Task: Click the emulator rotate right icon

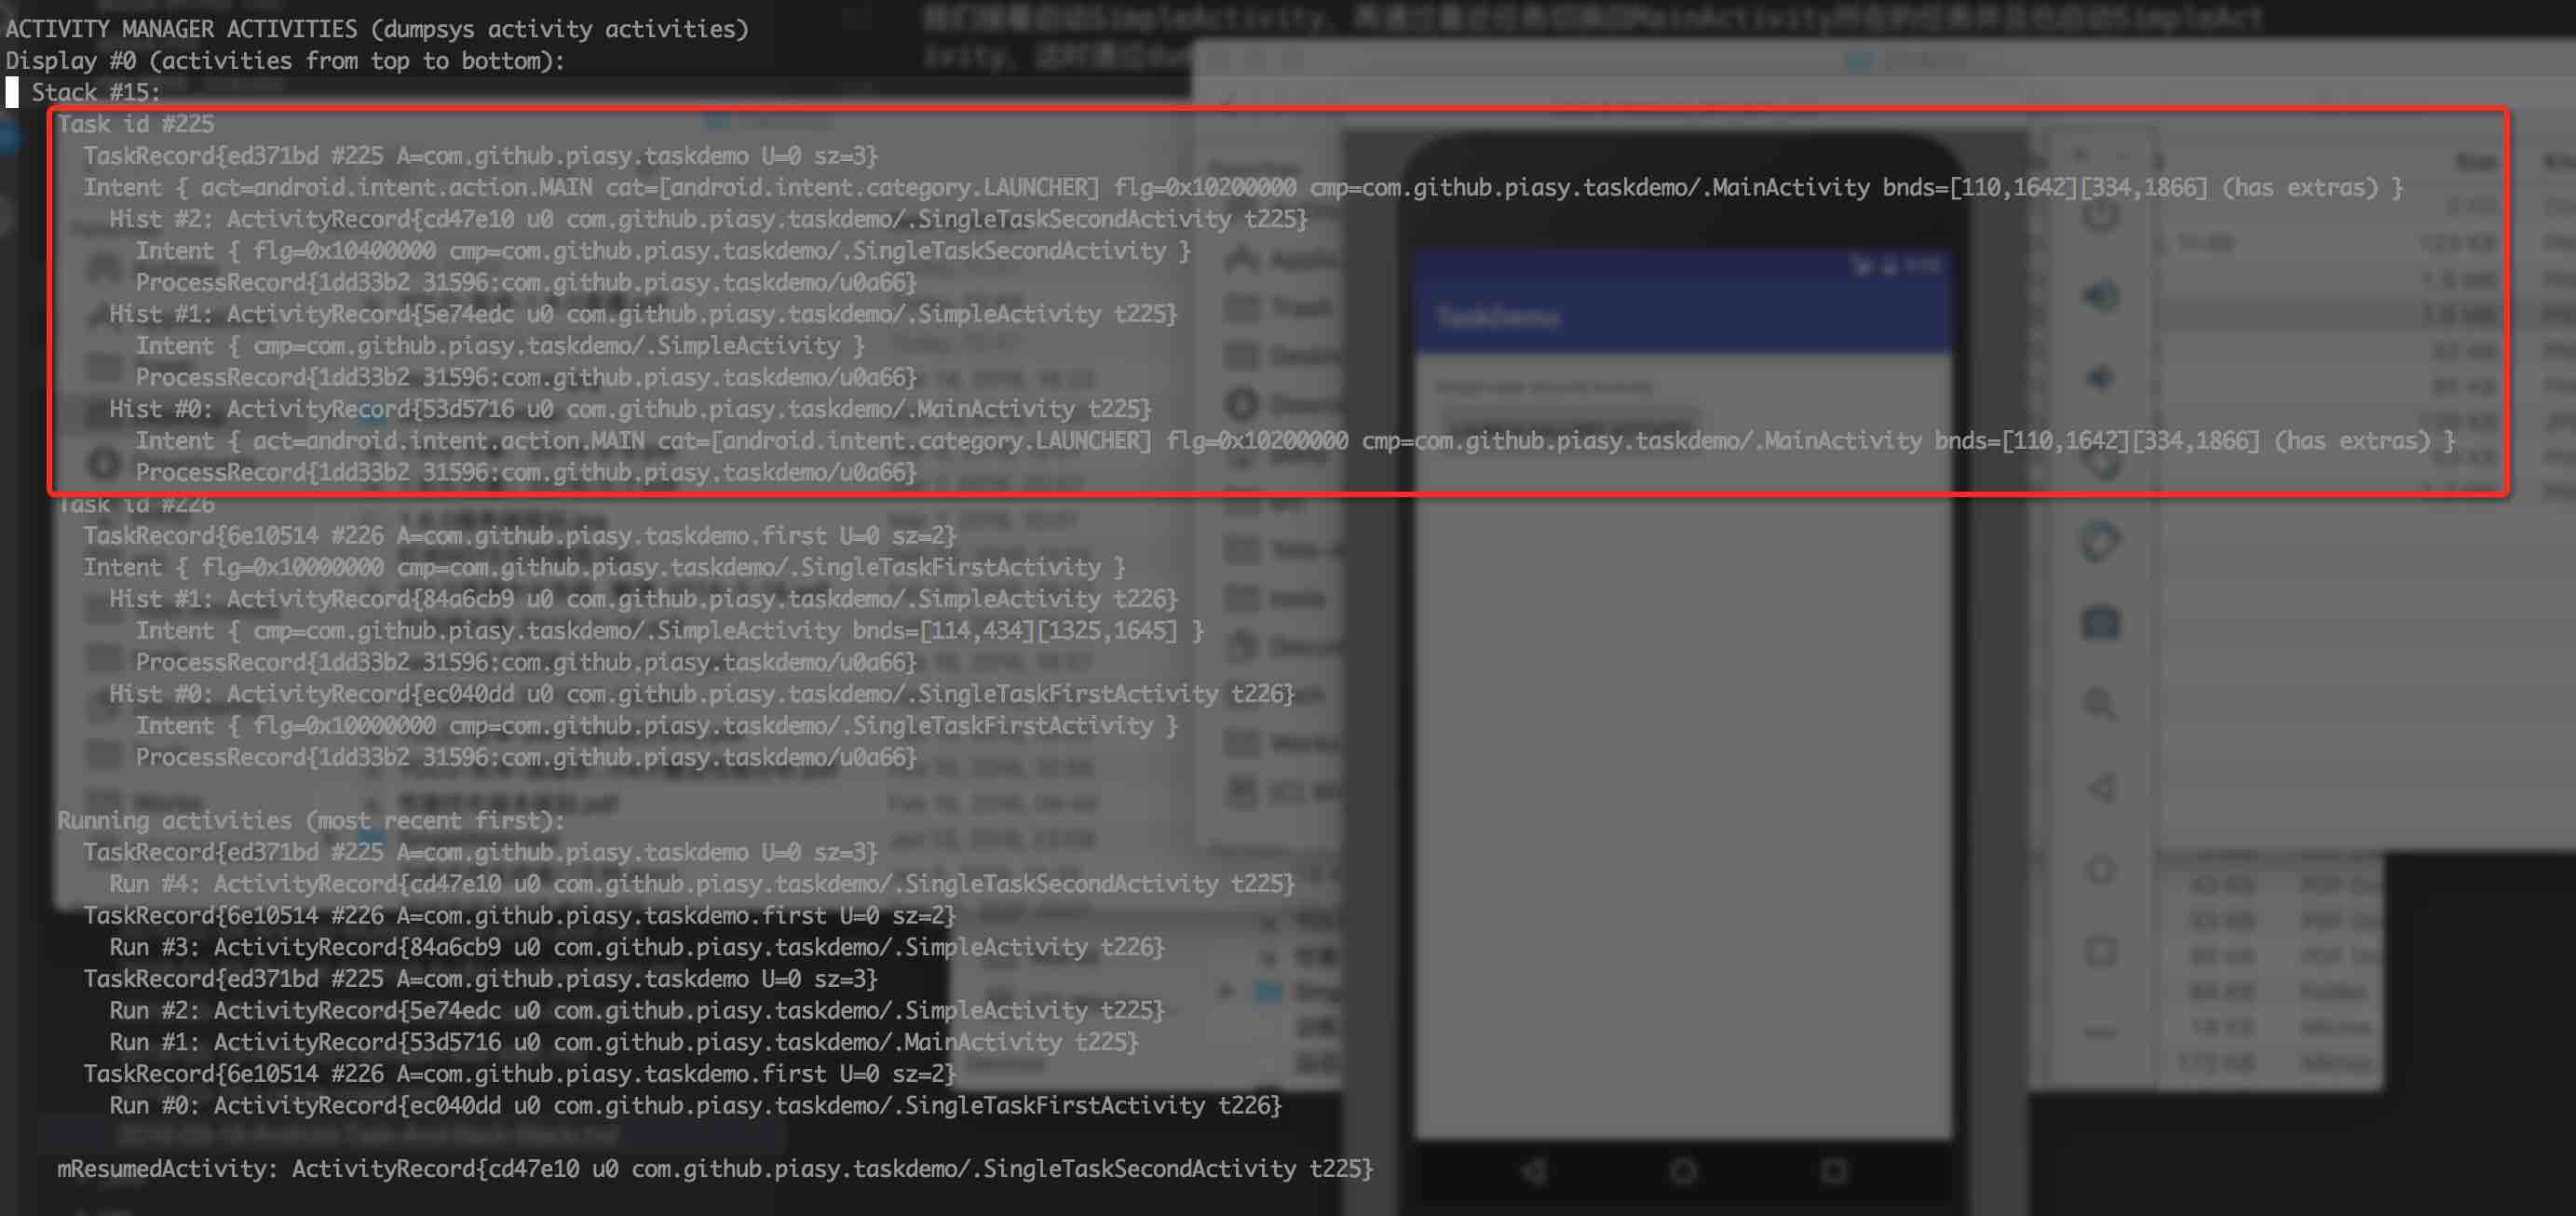Action: tap(2100, 541)
